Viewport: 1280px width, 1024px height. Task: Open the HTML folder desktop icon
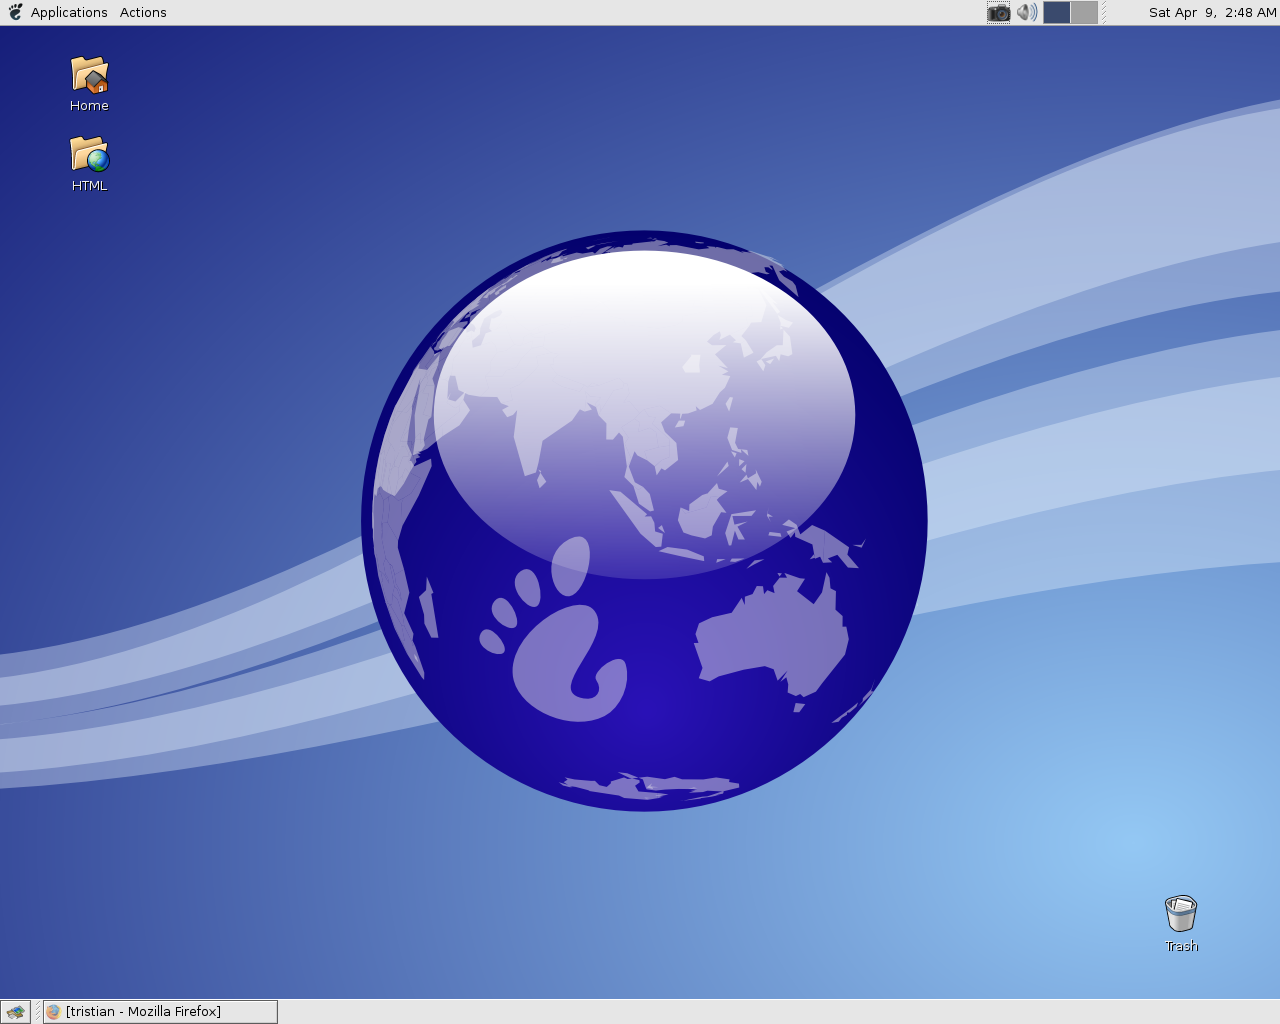89,154
